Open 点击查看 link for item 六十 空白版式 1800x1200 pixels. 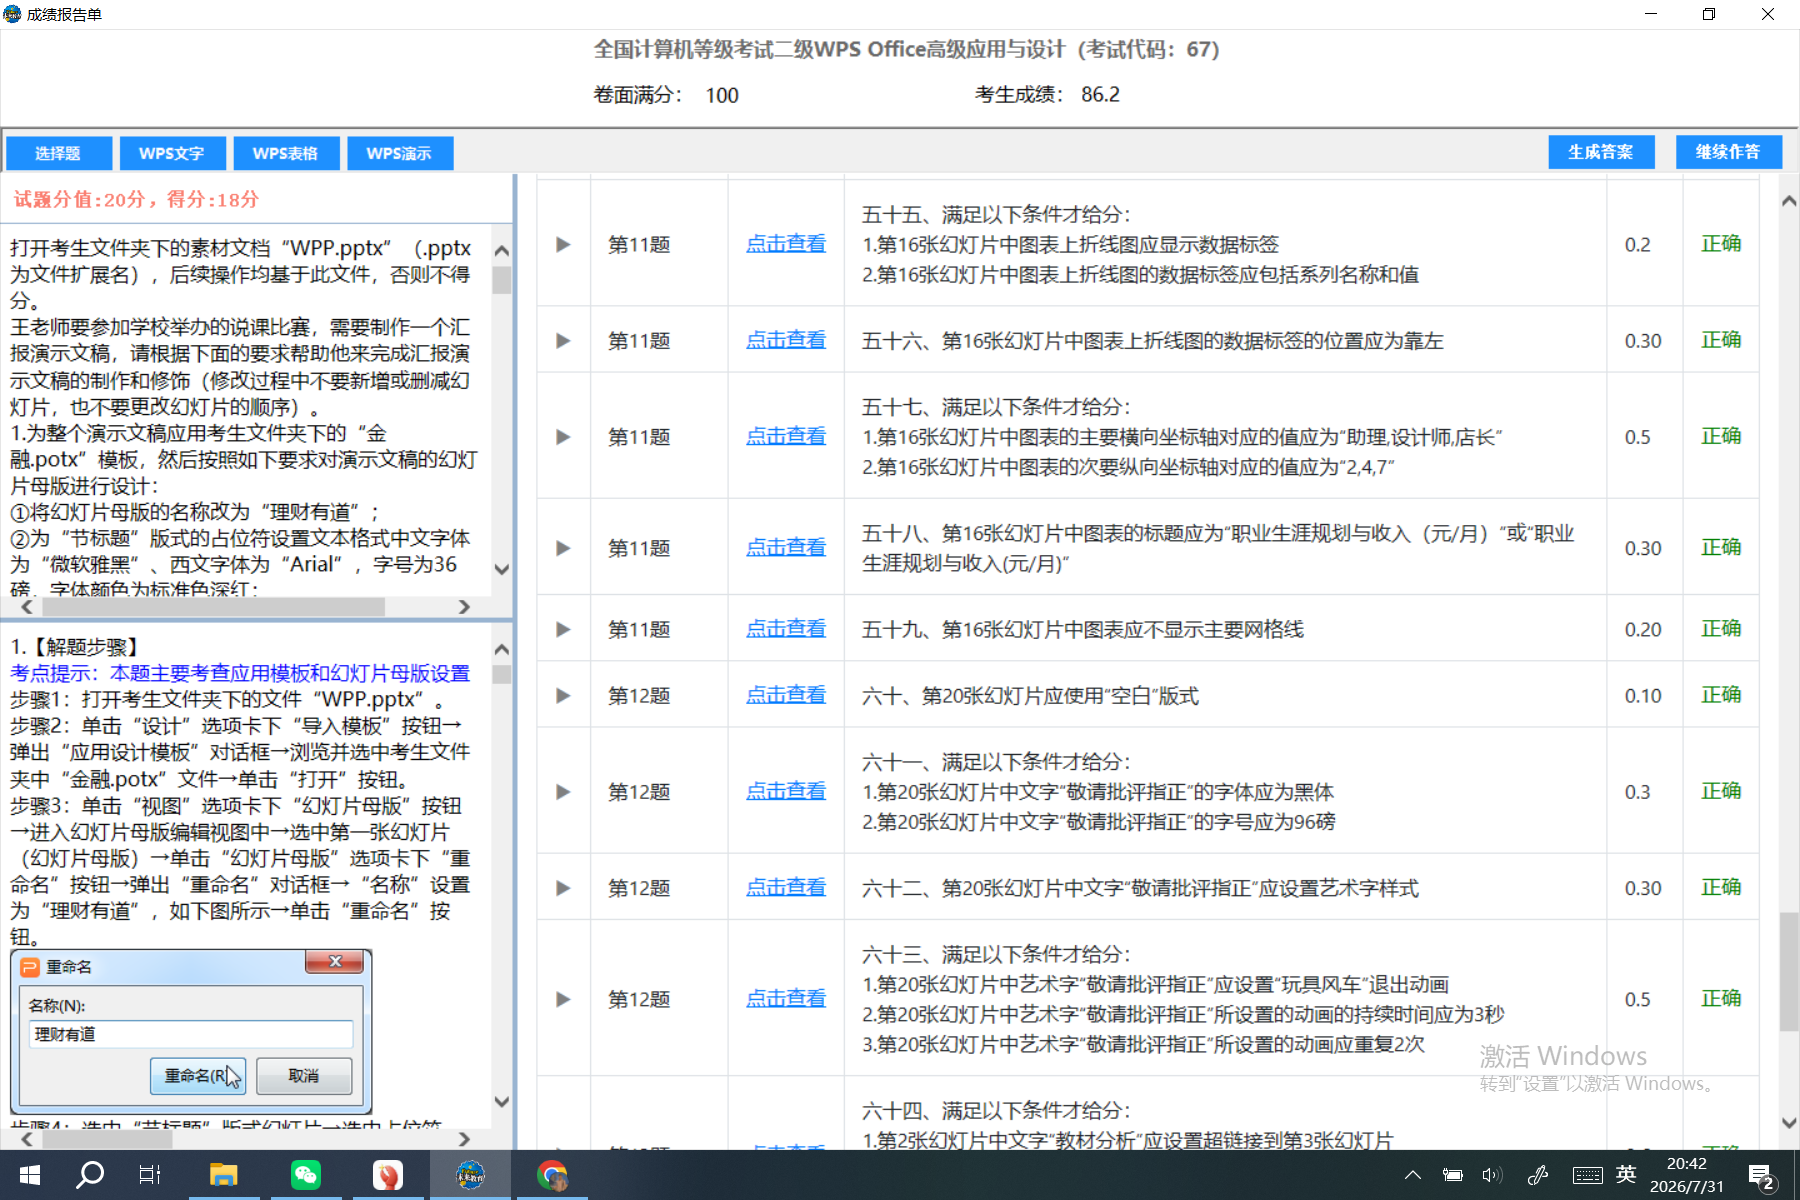pos(786,695)
